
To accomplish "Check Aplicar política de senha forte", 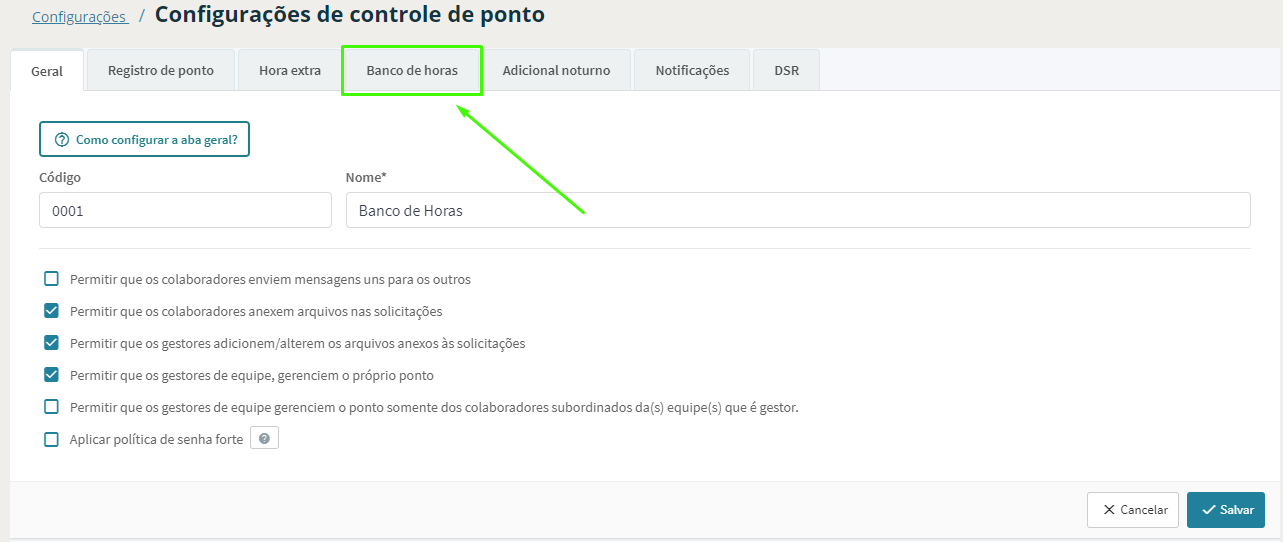I will click(x=52, y=439).
